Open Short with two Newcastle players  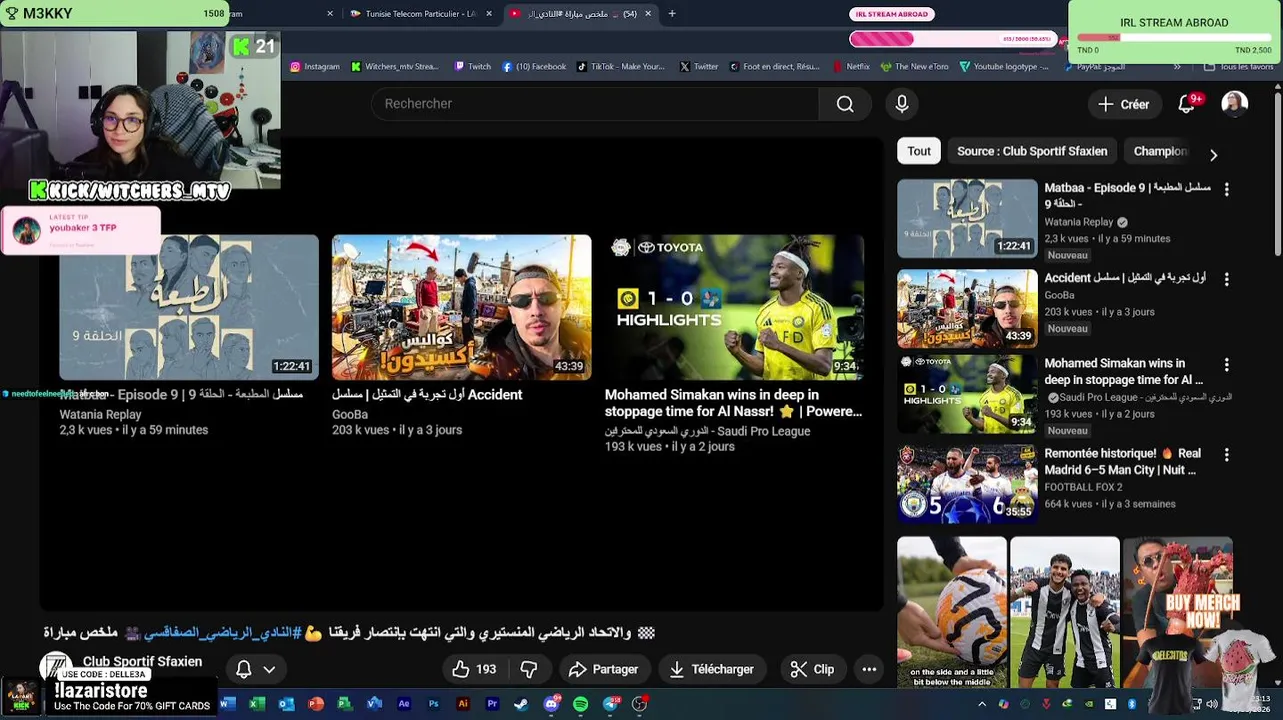coord(1065,612)
